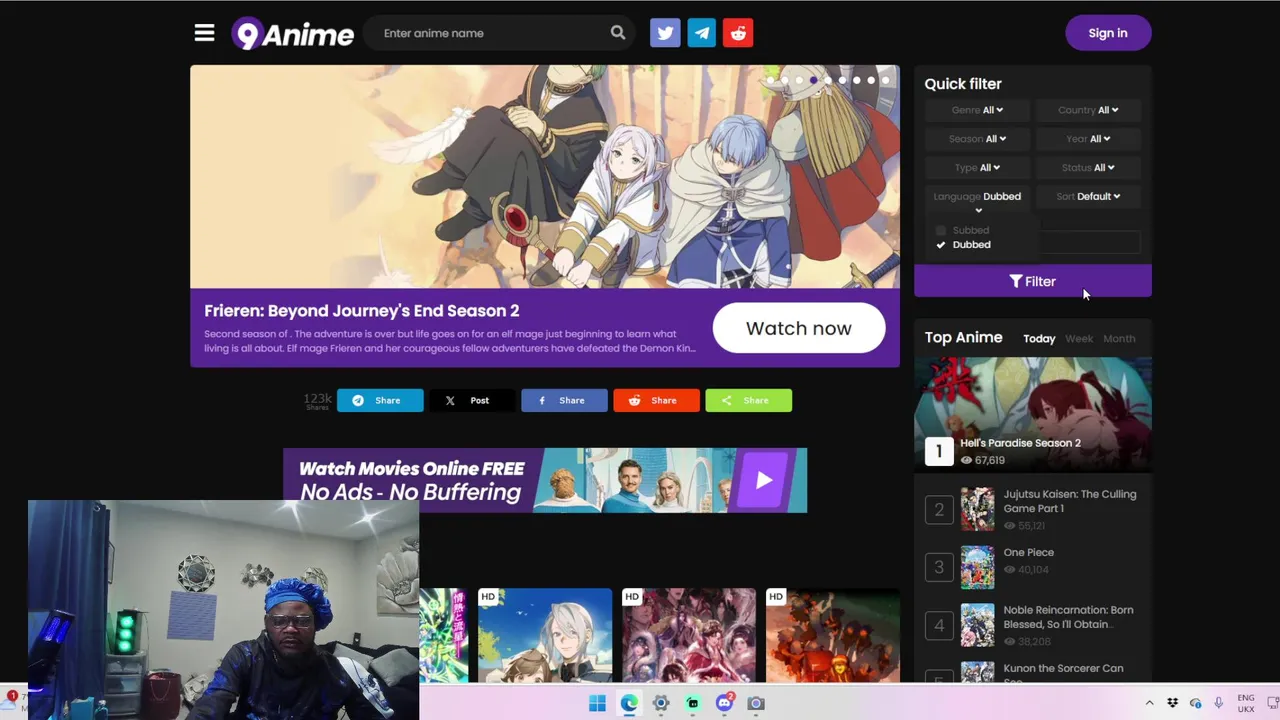This screenshot has width=1280, height=720.
Task: Open Frieren: Beyond Journey's End Season 2 title
Action: (362, 311)
